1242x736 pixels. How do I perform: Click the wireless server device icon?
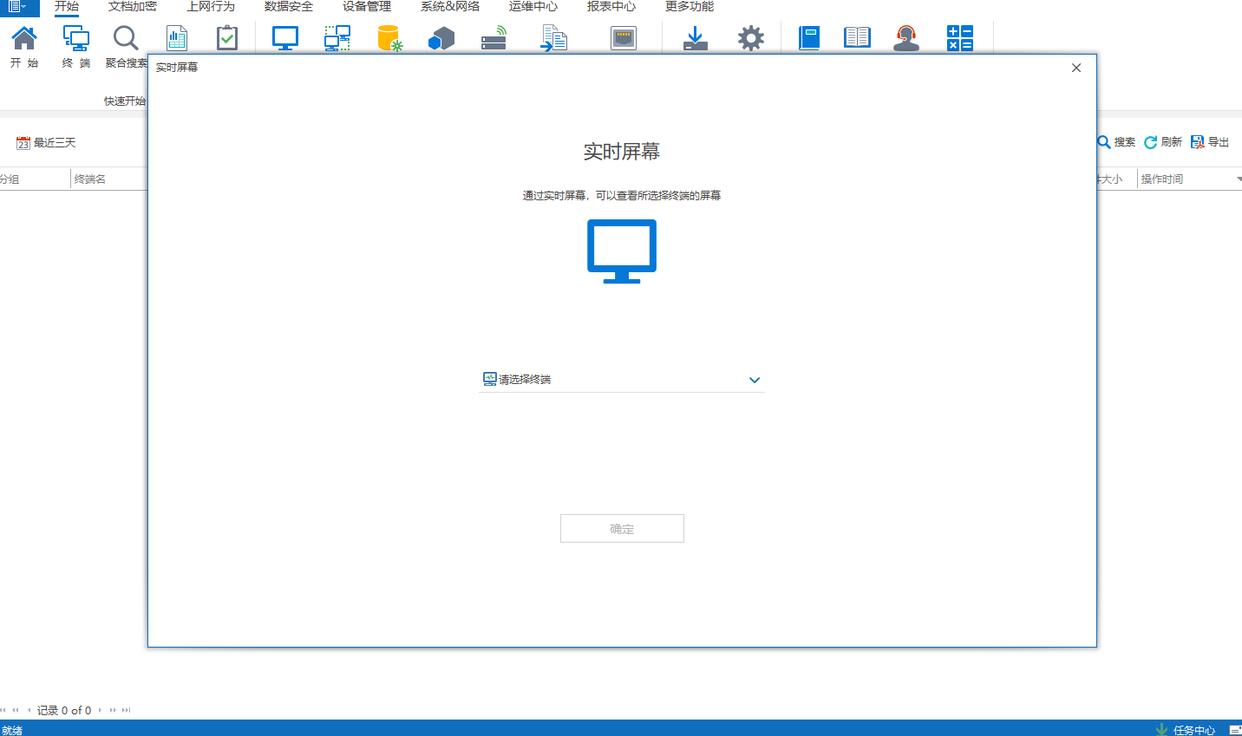point(494,38)
